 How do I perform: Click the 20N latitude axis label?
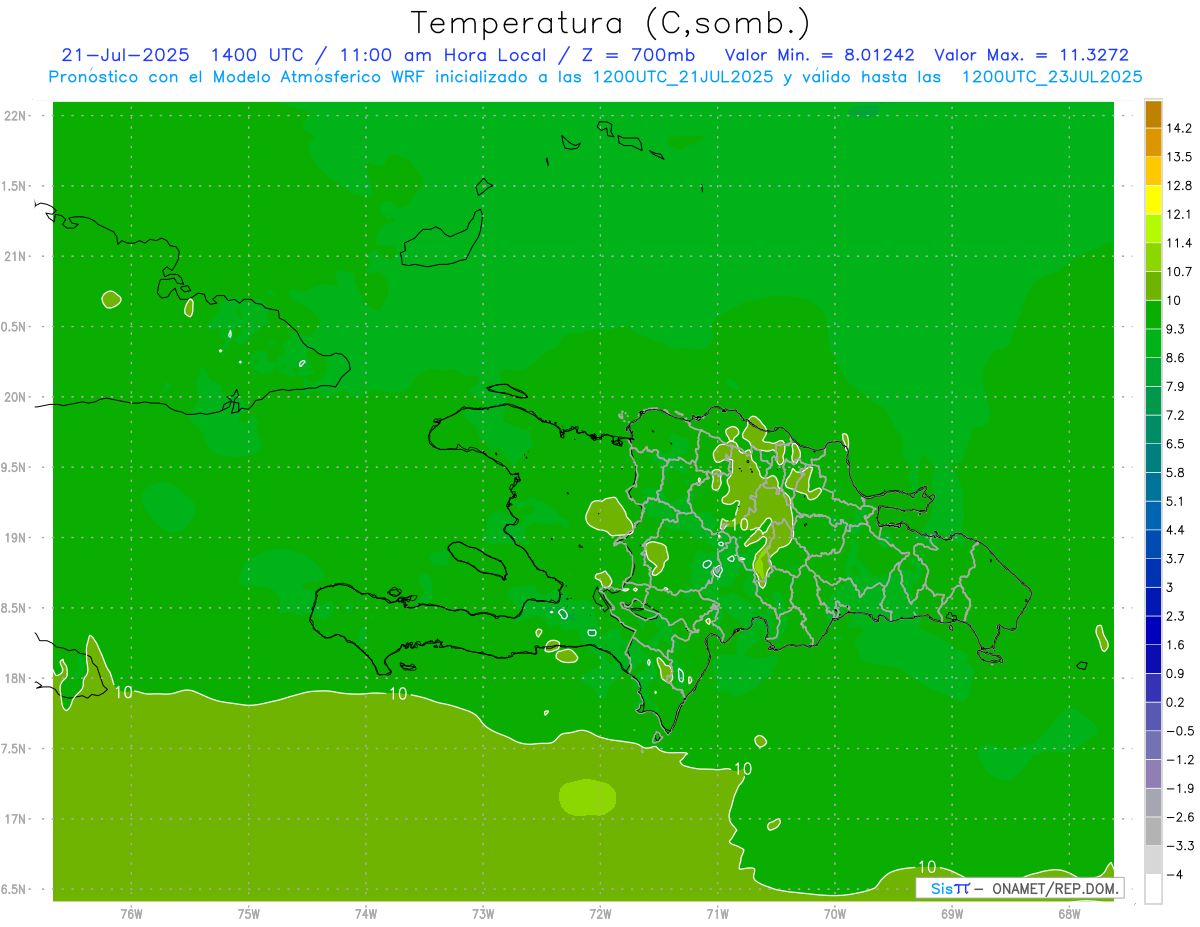15,397
